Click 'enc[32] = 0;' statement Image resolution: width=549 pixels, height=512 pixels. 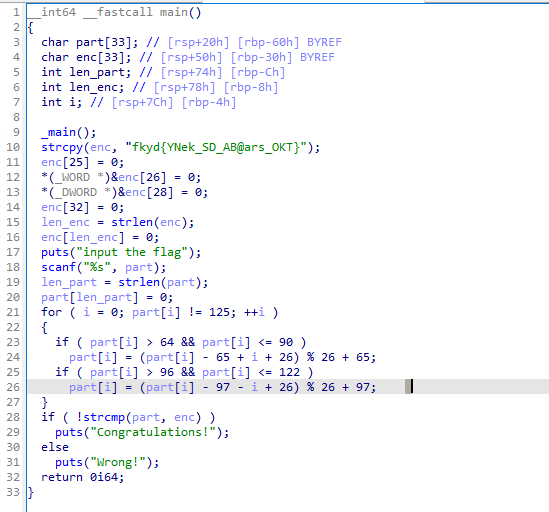click(83, 207)
